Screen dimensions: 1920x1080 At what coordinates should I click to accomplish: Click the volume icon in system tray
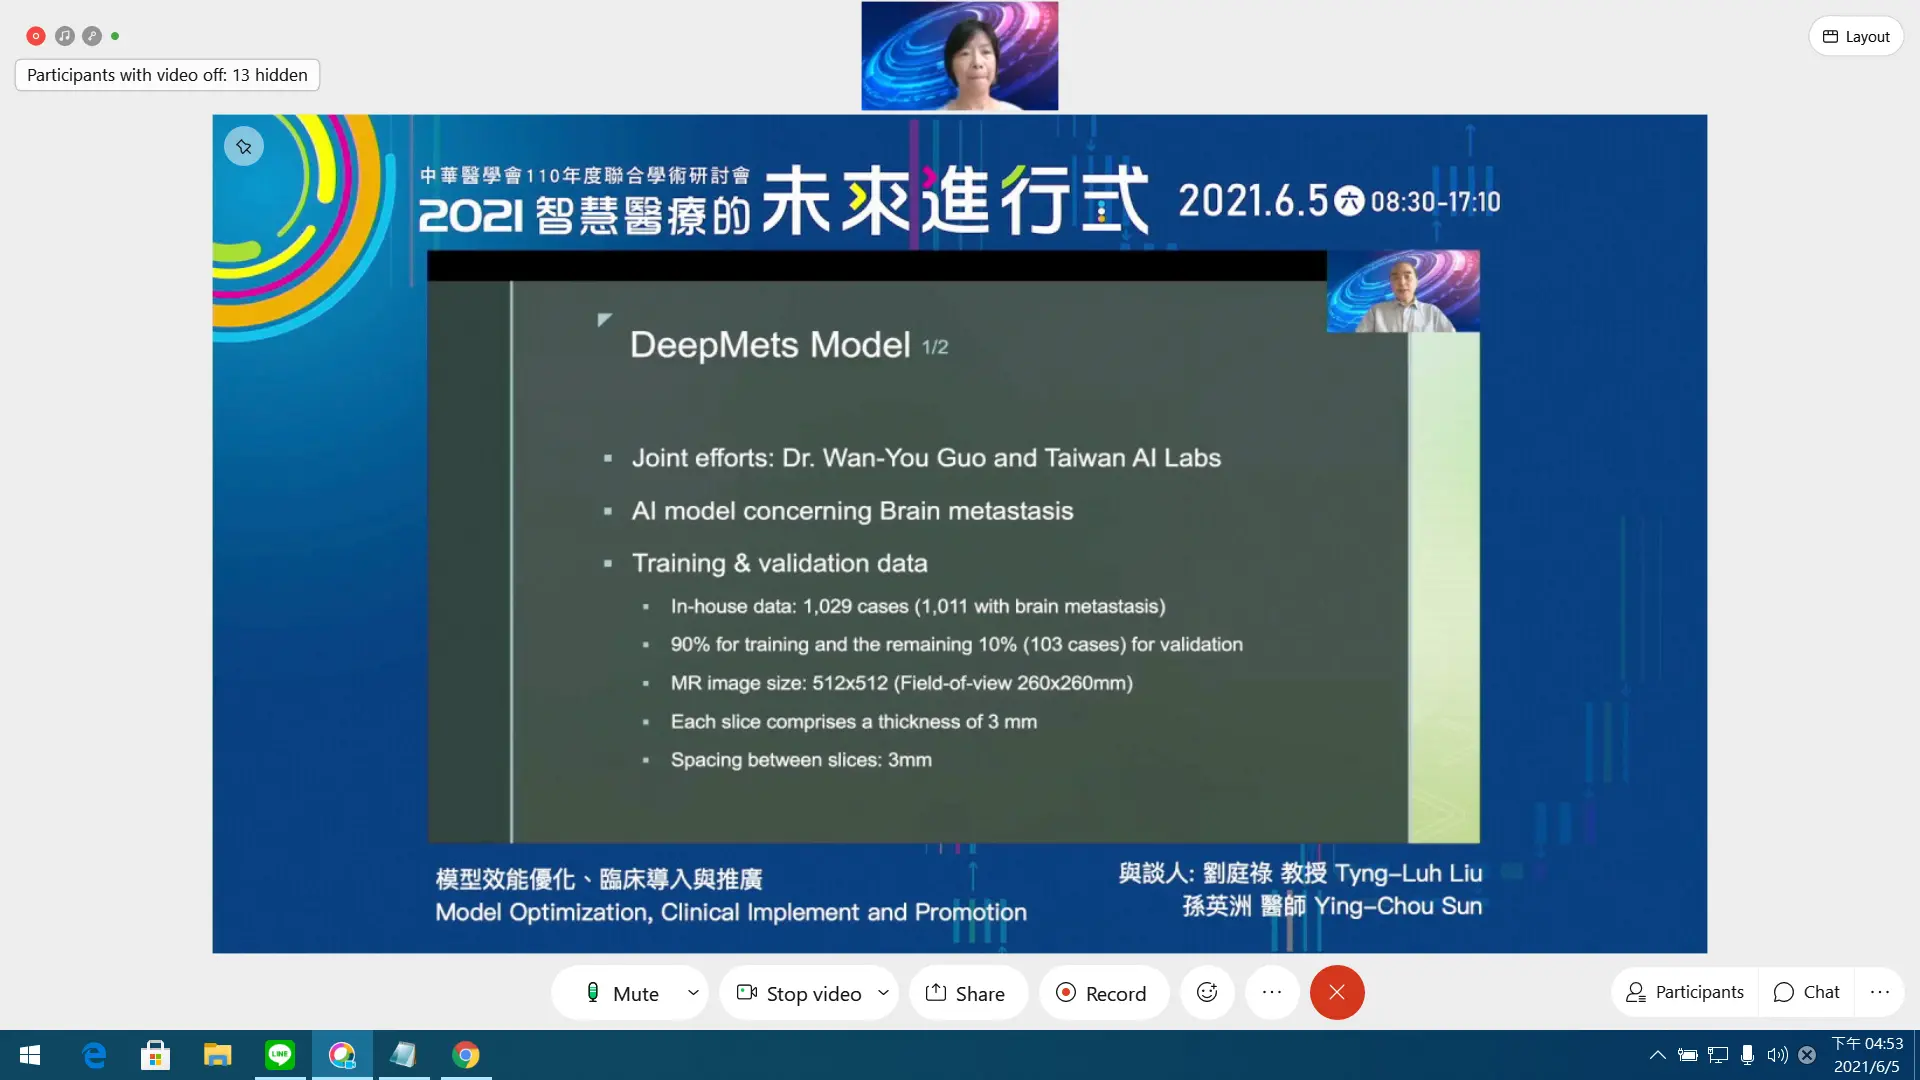click(x=1777, y=1055)
